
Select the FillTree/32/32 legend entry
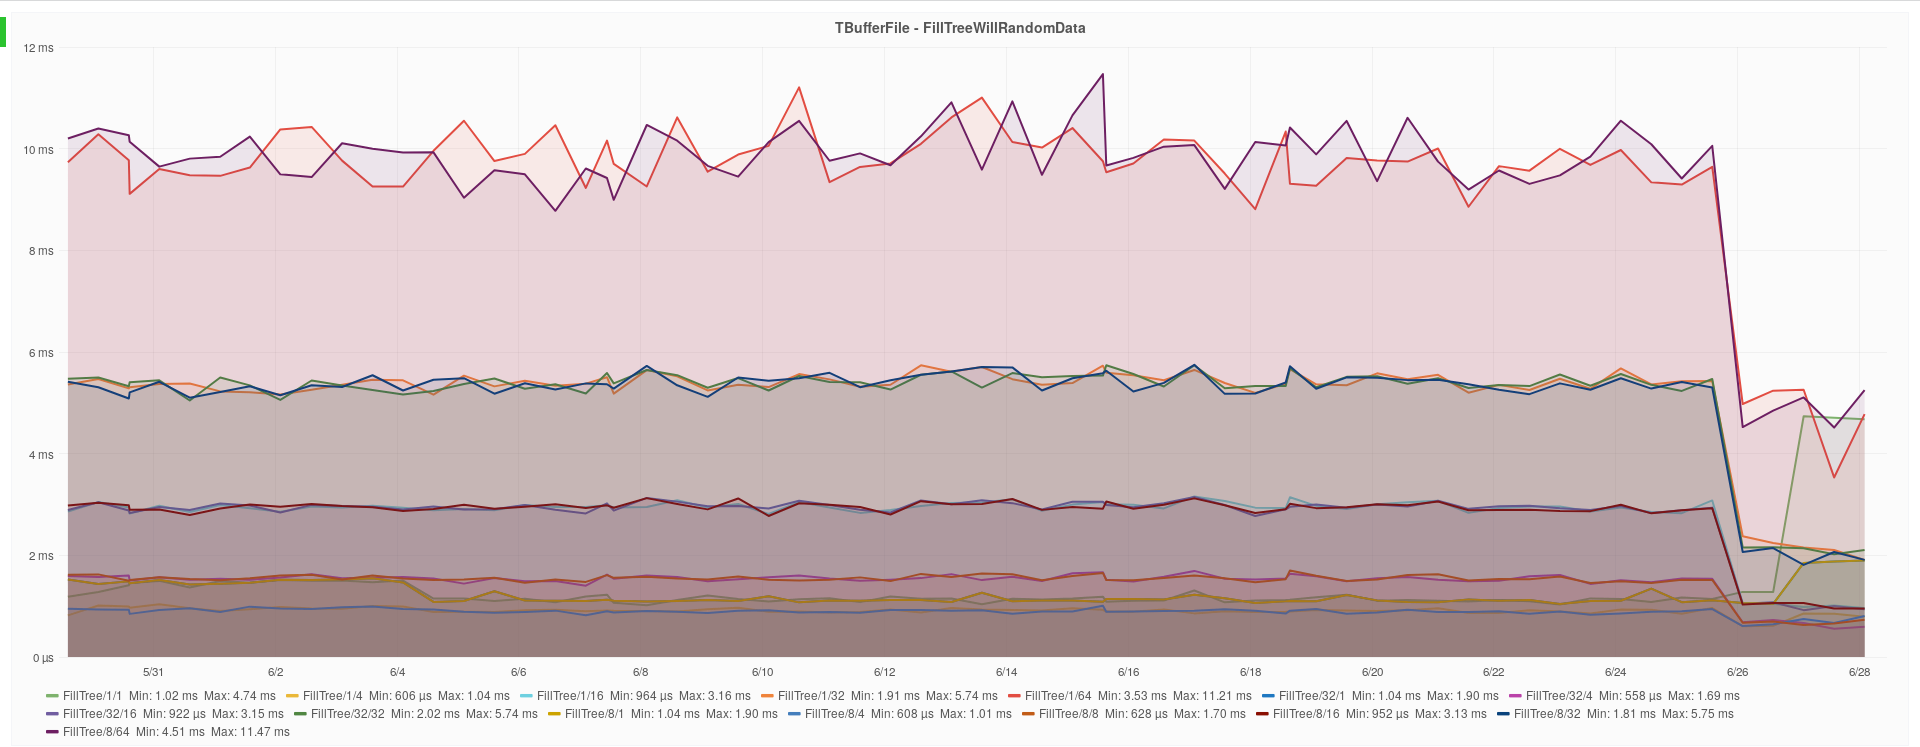pos(347,714)
